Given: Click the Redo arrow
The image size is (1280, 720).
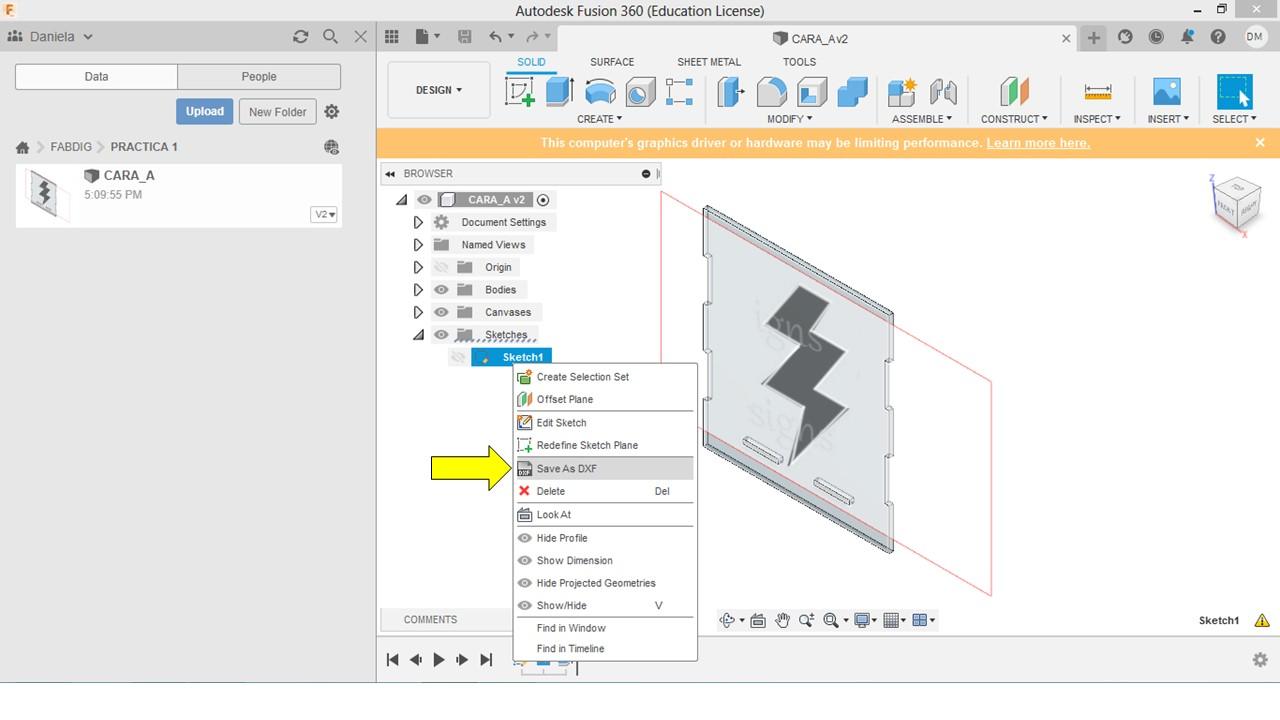Looking at the screenshot, I should pos(532,37).
